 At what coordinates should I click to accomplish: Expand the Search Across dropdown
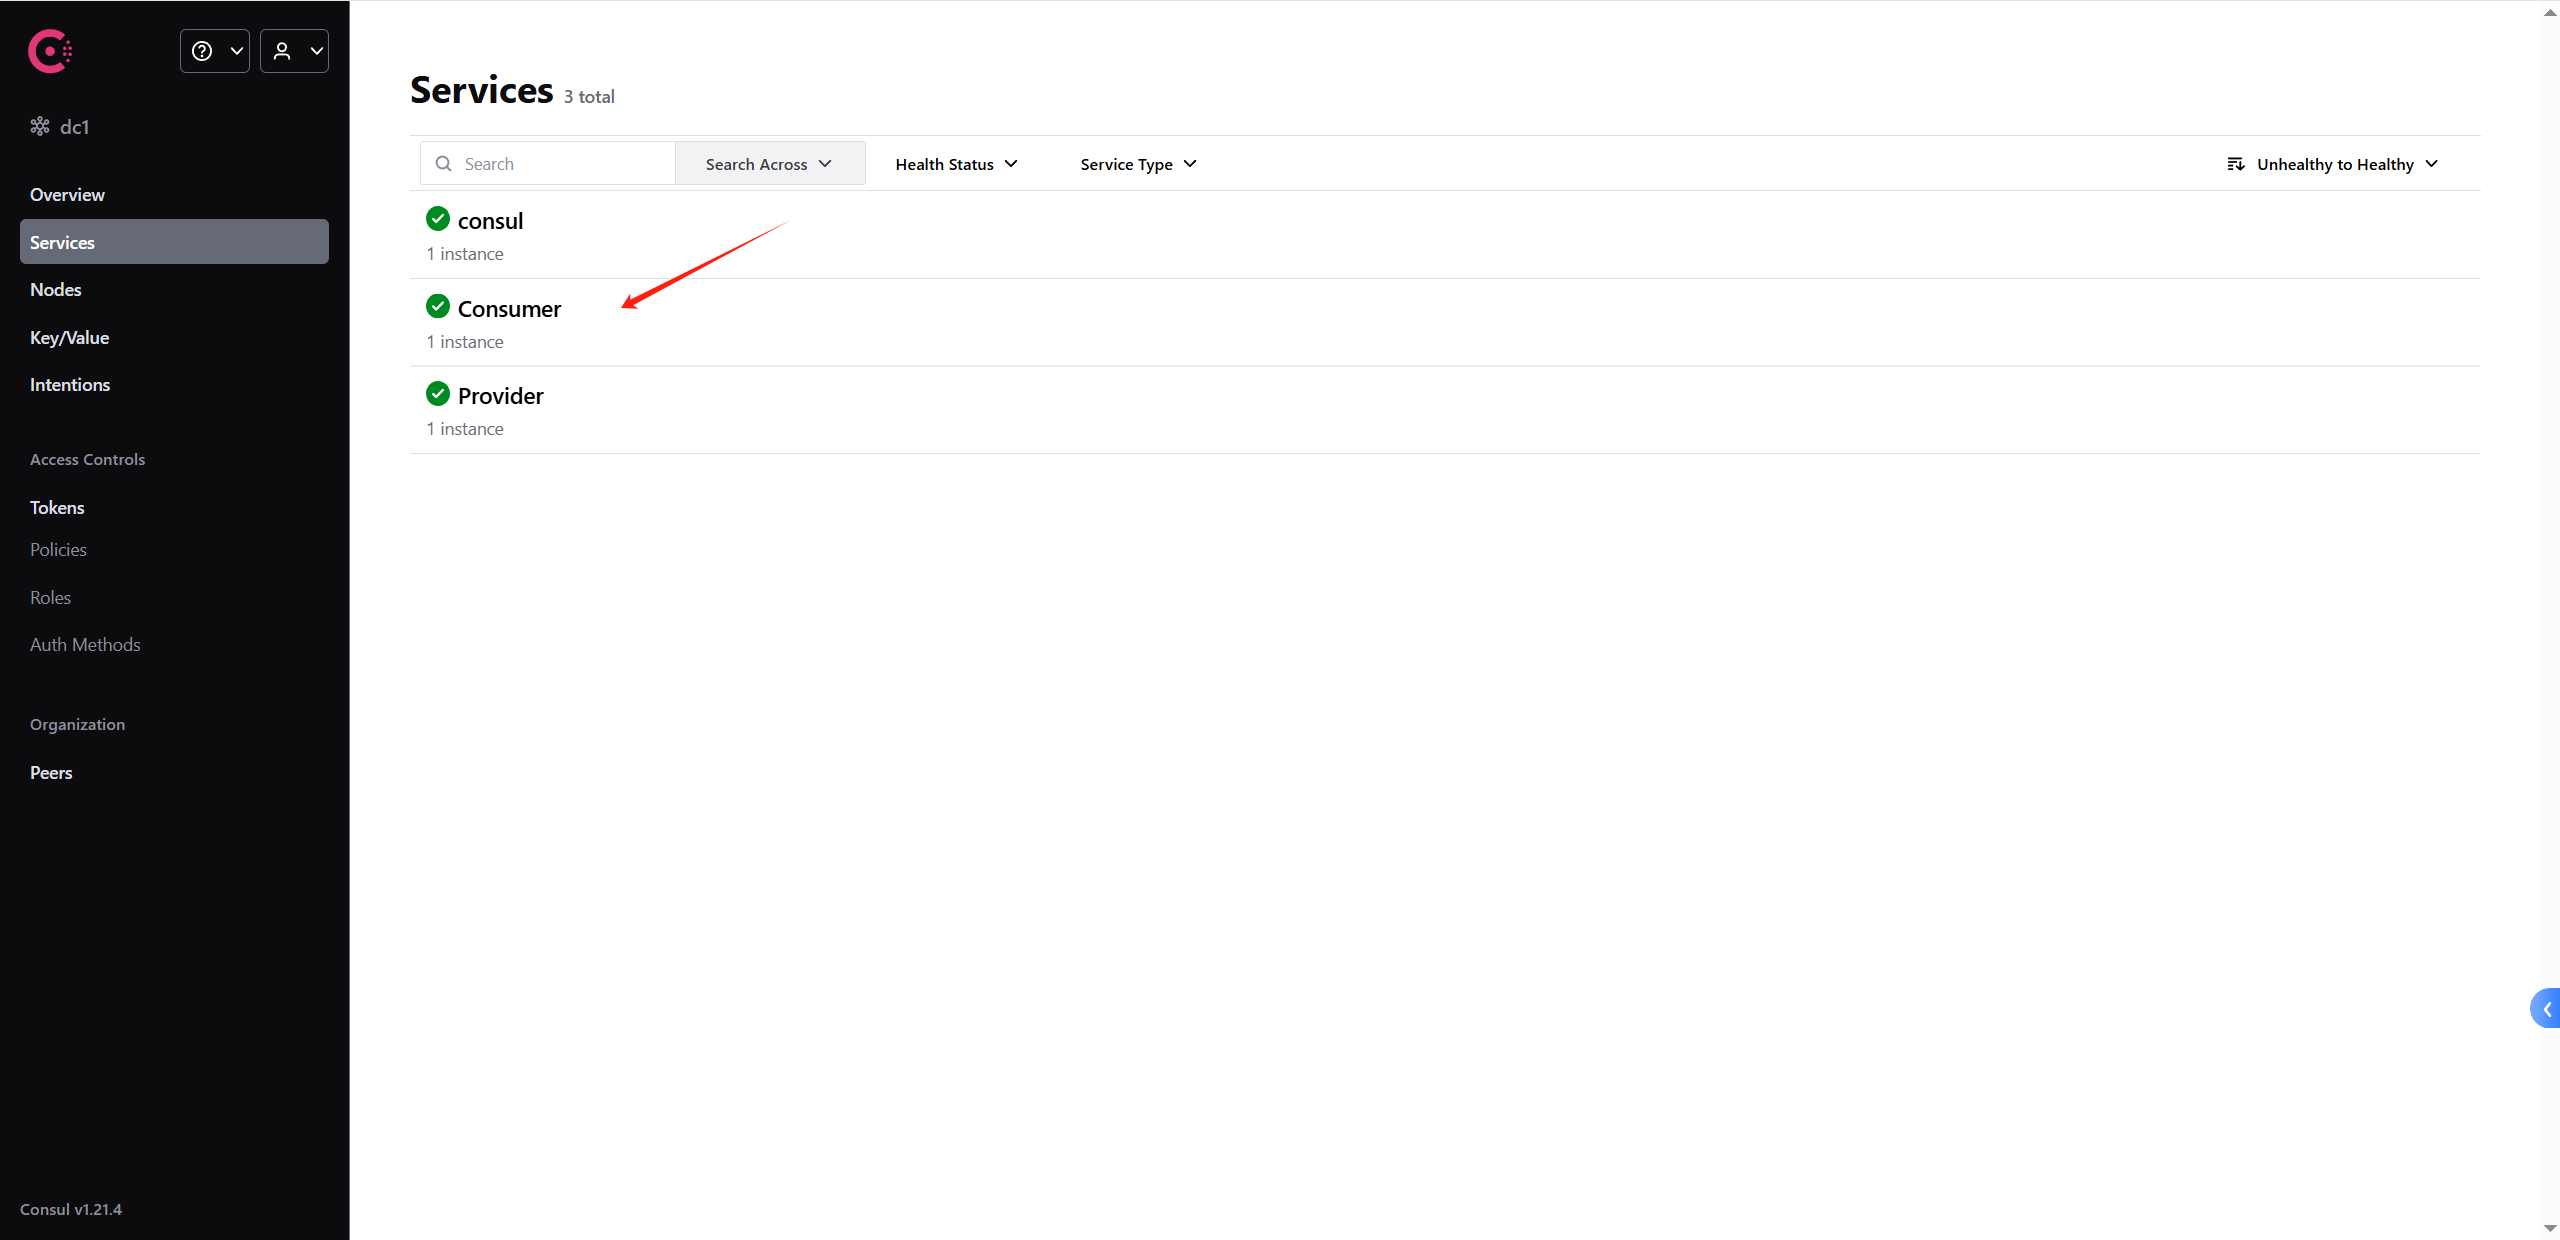[769, 164]
